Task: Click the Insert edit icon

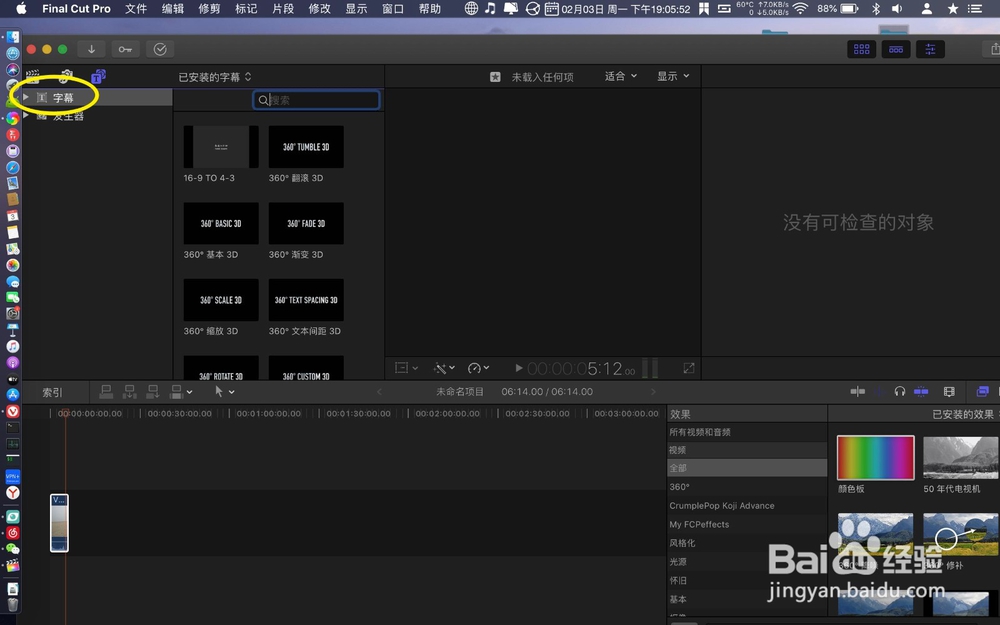Action: click(x=129, y=392)
